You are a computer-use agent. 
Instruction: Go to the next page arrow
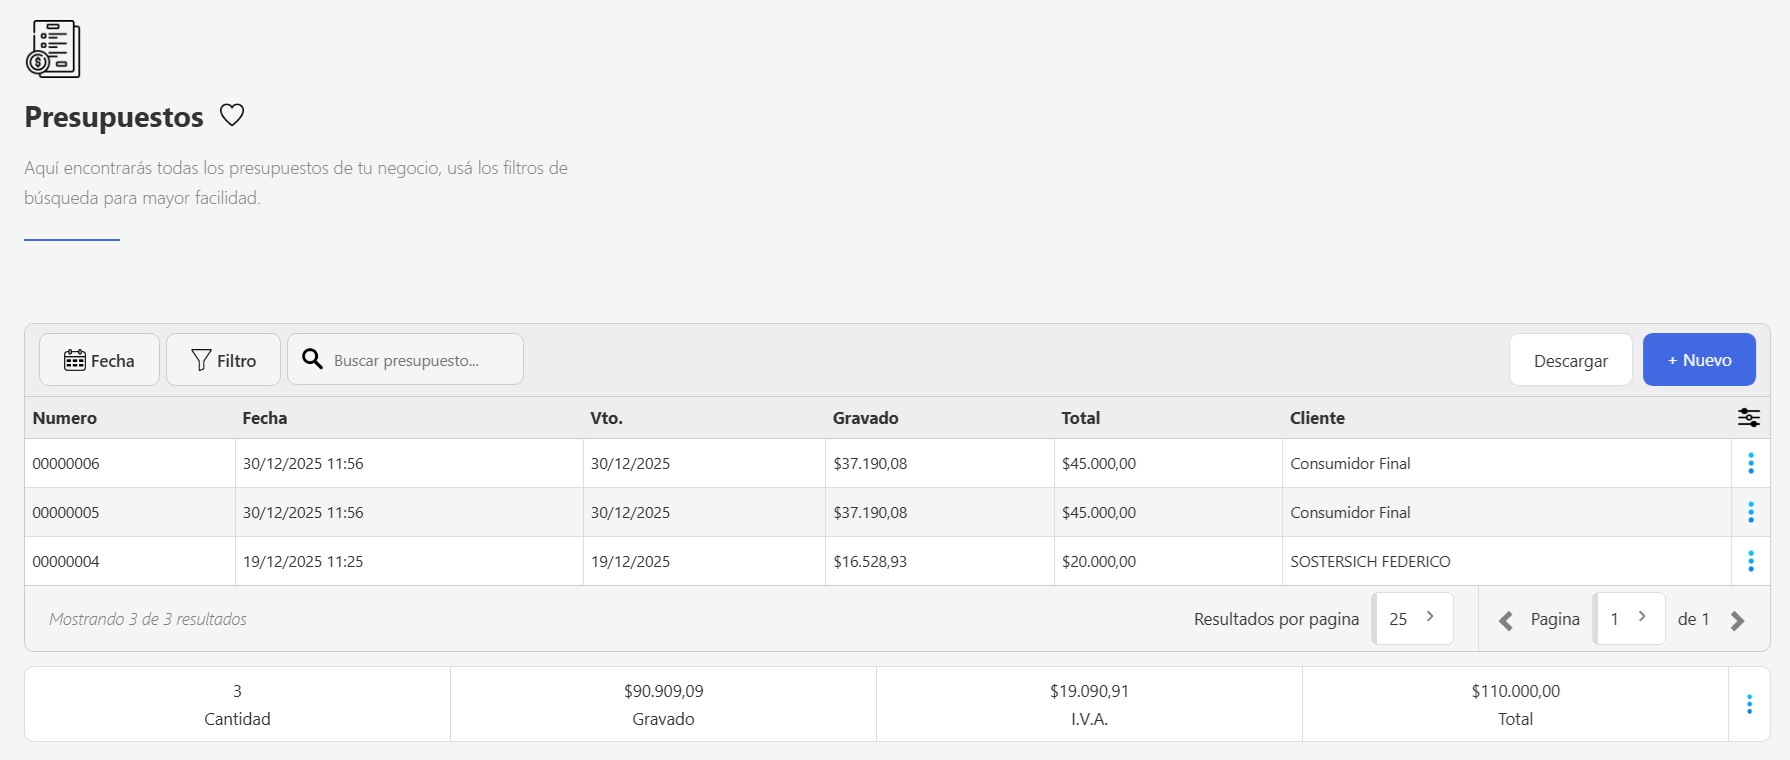click(x=1737, y=620)
